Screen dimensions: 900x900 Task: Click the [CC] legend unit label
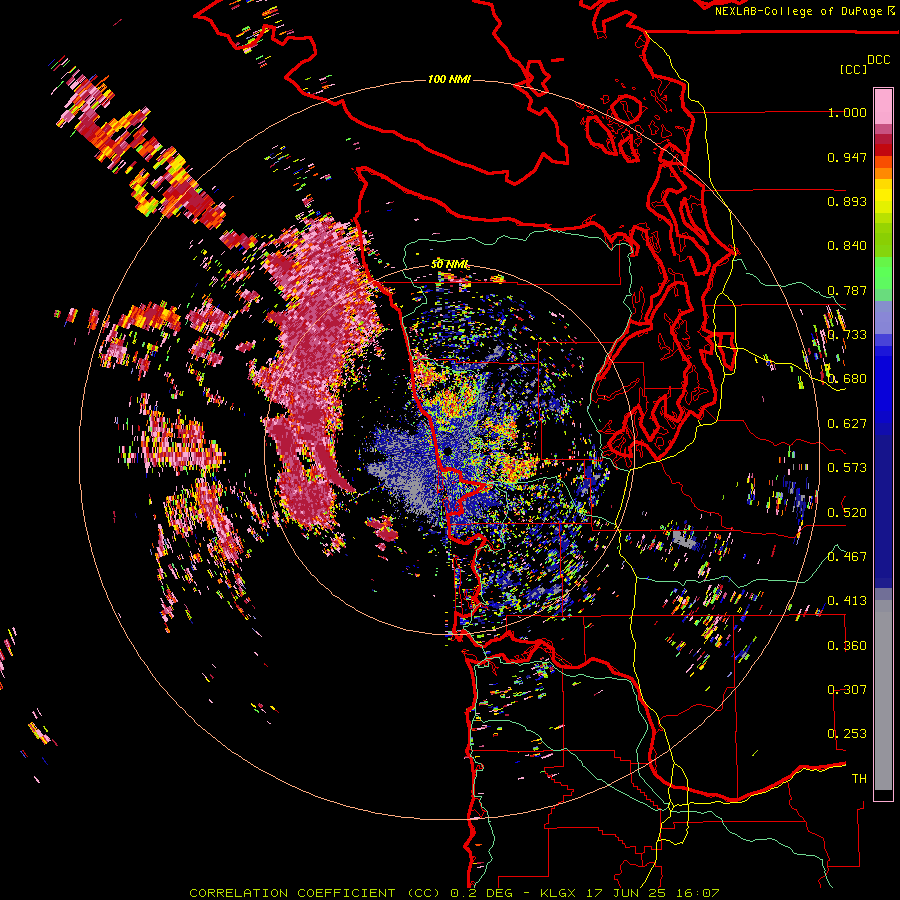(x=853, y=69)
